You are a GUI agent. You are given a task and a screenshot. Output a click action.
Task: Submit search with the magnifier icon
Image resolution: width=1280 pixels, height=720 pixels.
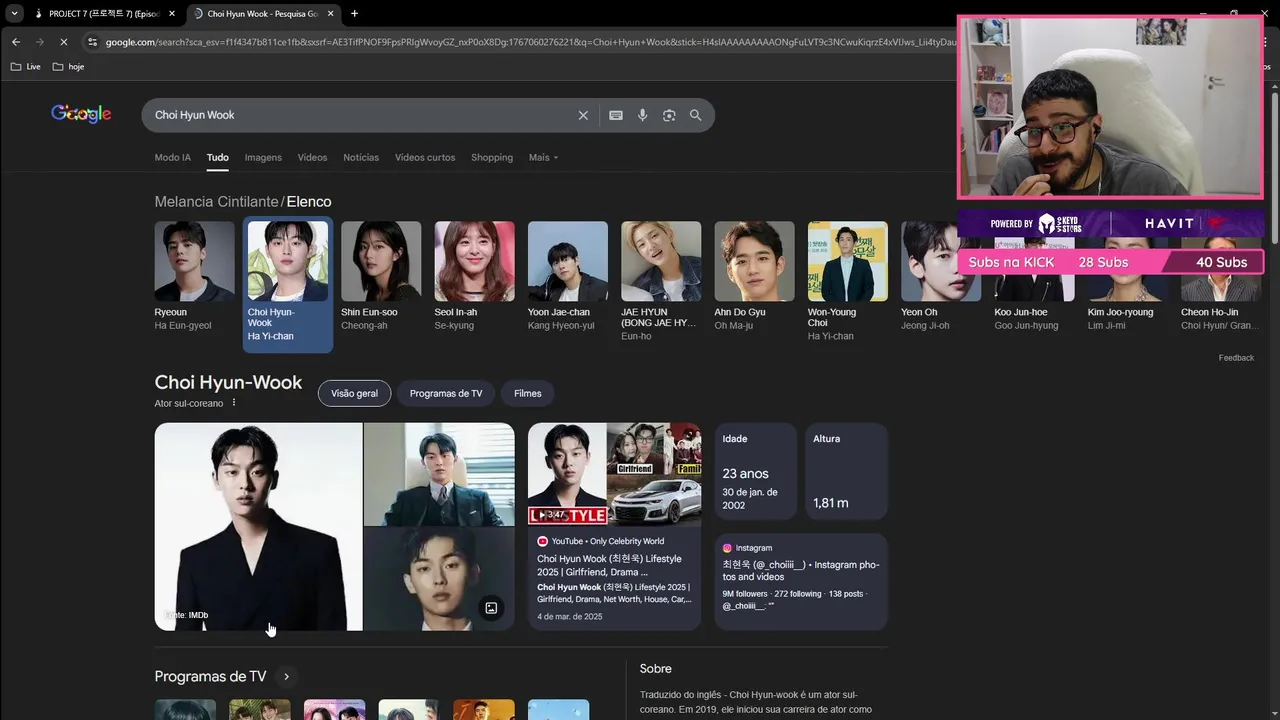pyautogui.click(x=696, y=115)
